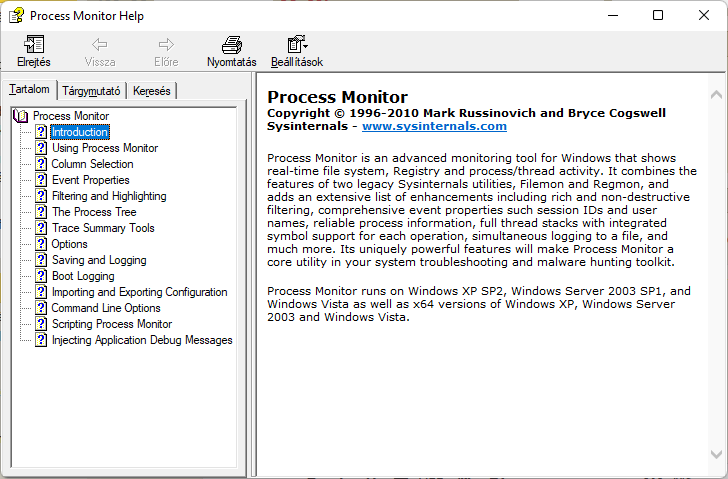
Task: Click the page icon beside Column Selection
Action: (41, 164)
